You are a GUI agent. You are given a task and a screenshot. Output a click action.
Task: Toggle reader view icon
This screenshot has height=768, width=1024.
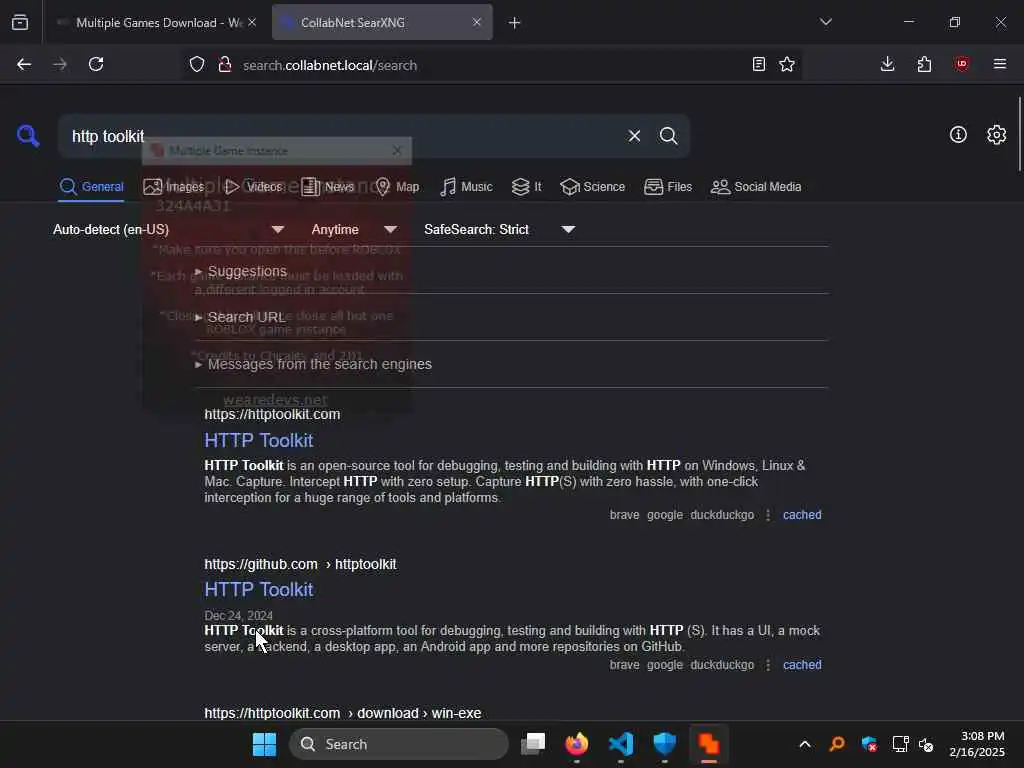coord(758,64)
